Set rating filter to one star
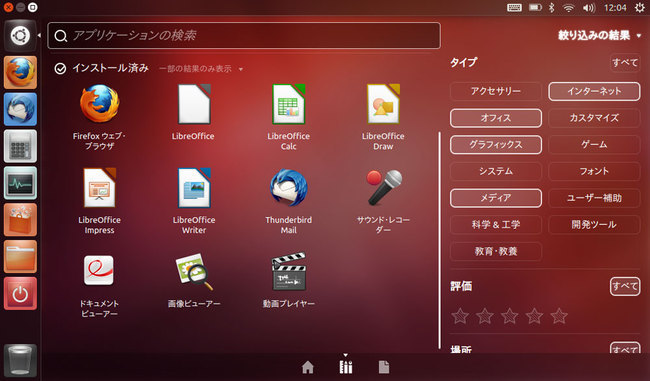This screenshot has height=381, width=650. tap(460, 316)
